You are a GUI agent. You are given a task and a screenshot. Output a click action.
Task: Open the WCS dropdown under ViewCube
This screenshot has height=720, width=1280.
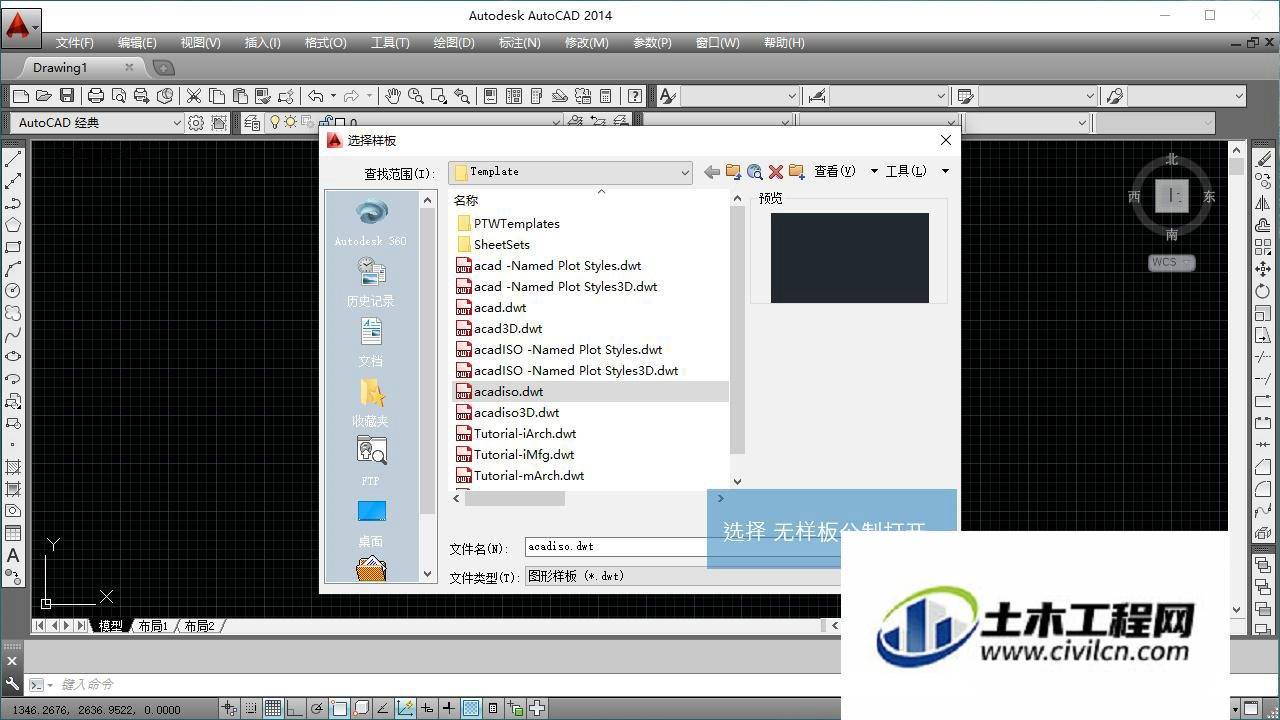[1171, 262]
